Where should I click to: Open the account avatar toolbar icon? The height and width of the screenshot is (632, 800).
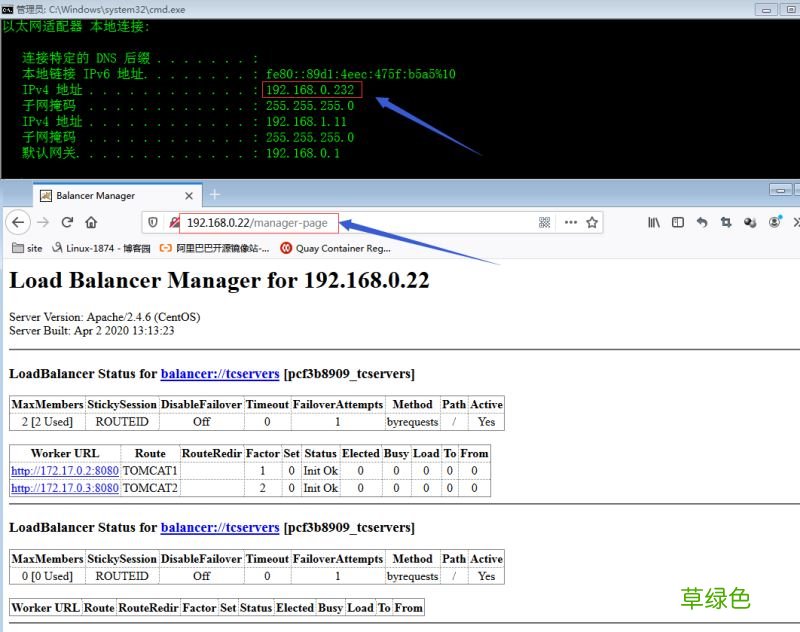(774, 221)
